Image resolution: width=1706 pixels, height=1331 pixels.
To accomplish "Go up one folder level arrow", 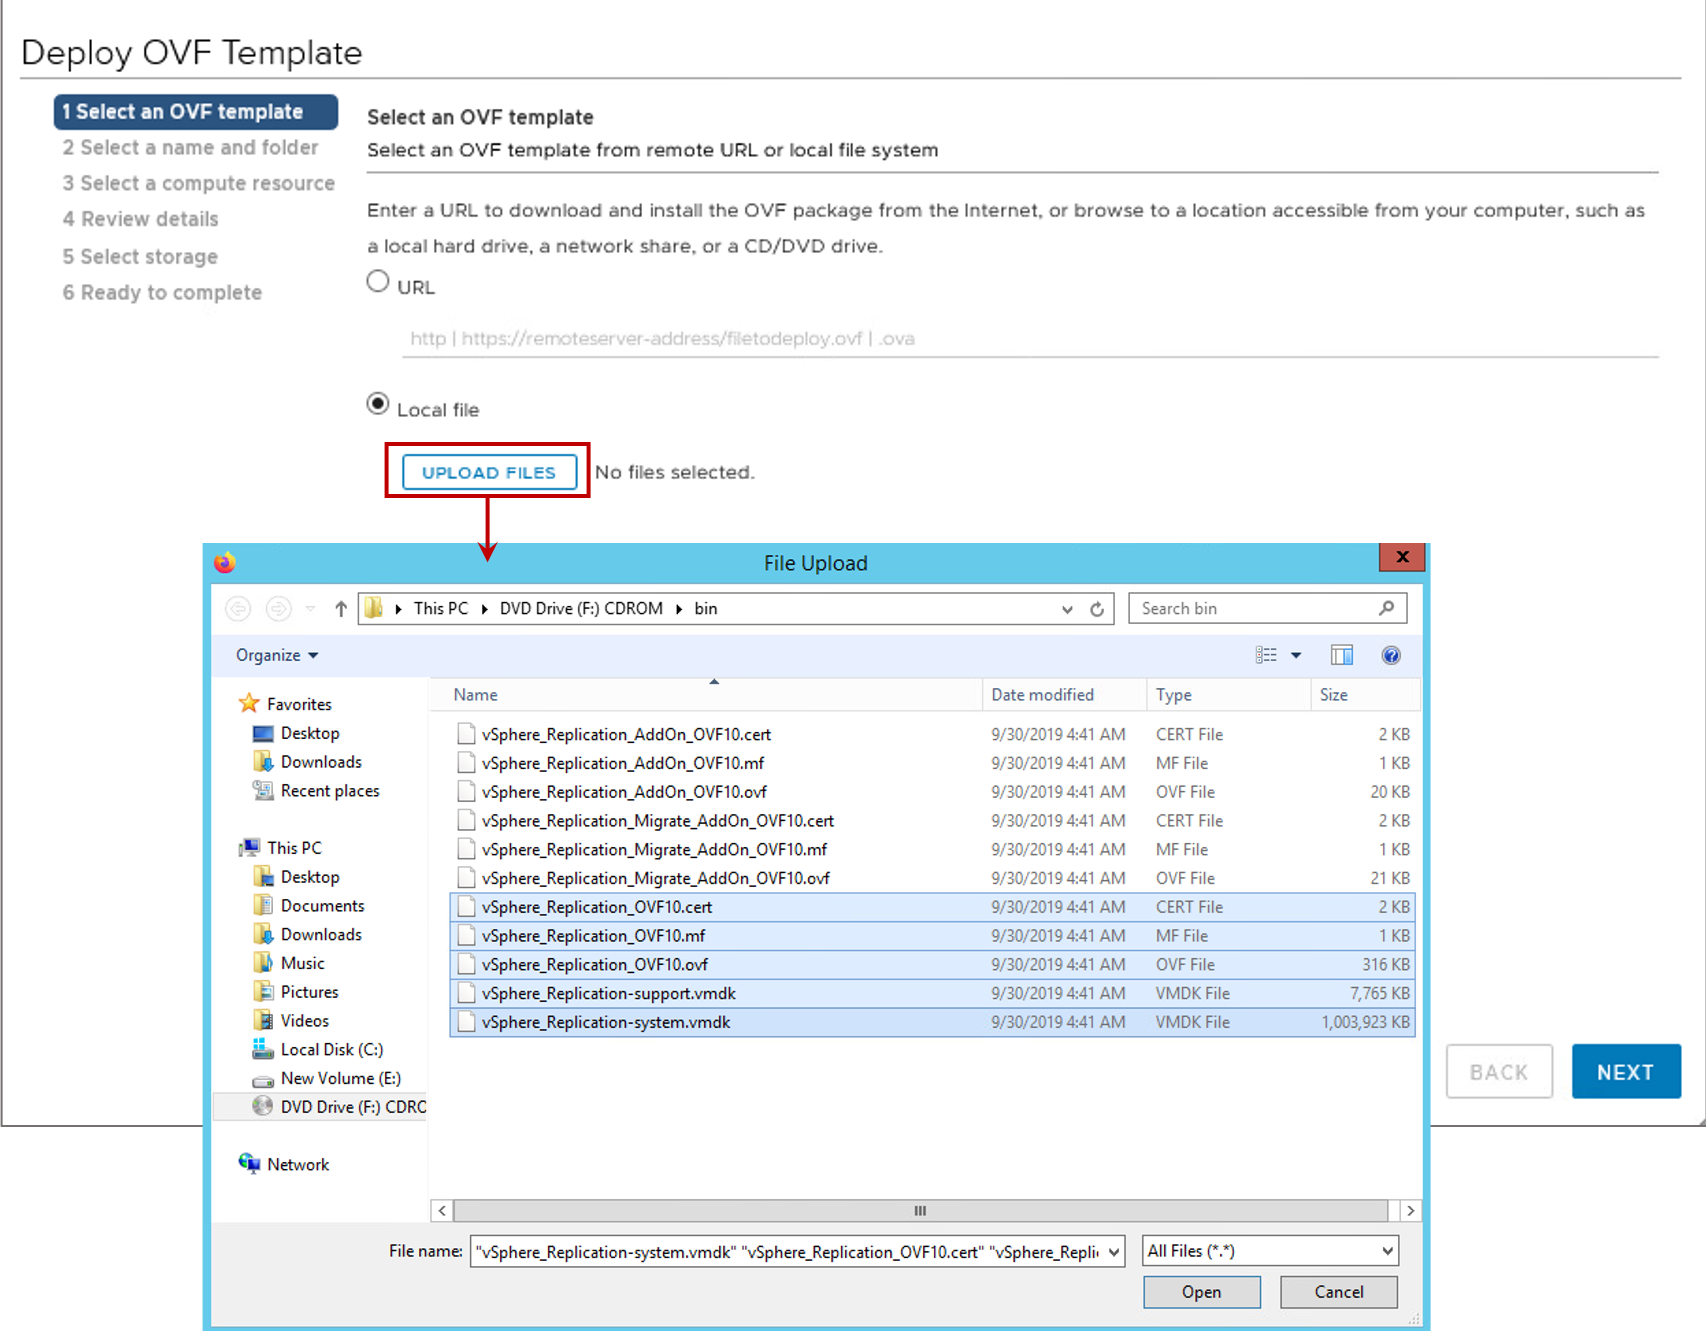I will (x=341, y=608).
